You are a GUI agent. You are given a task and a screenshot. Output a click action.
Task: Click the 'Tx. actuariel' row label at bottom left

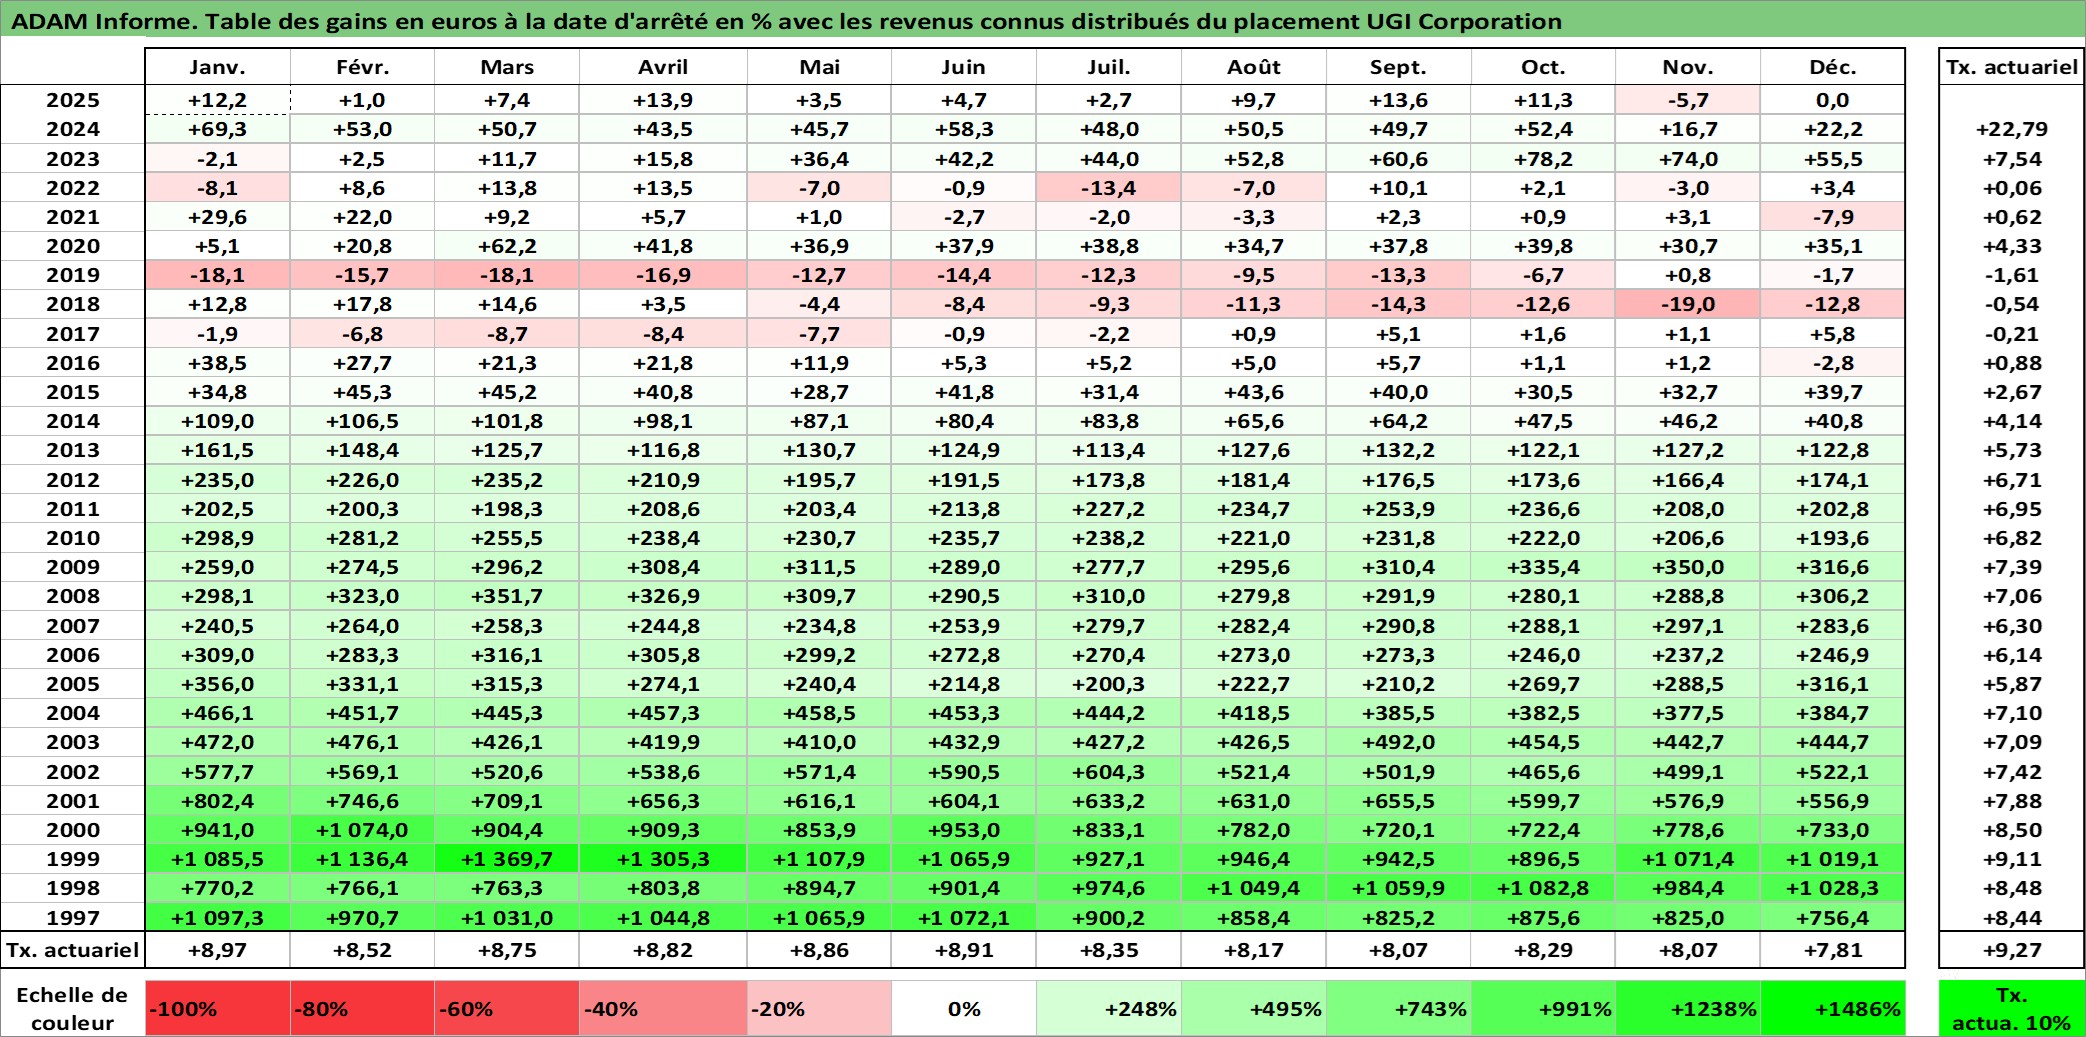(x=72, y=950)
